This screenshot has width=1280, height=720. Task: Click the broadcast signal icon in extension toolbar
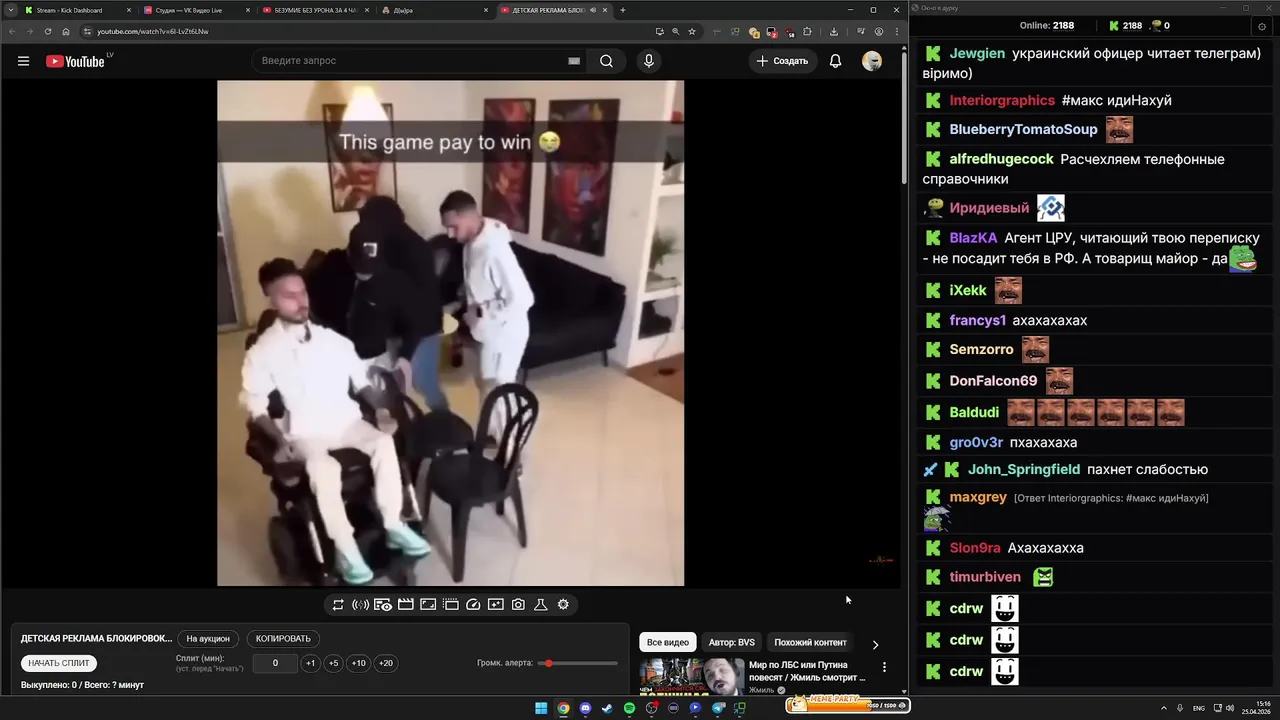click(360, 604)
